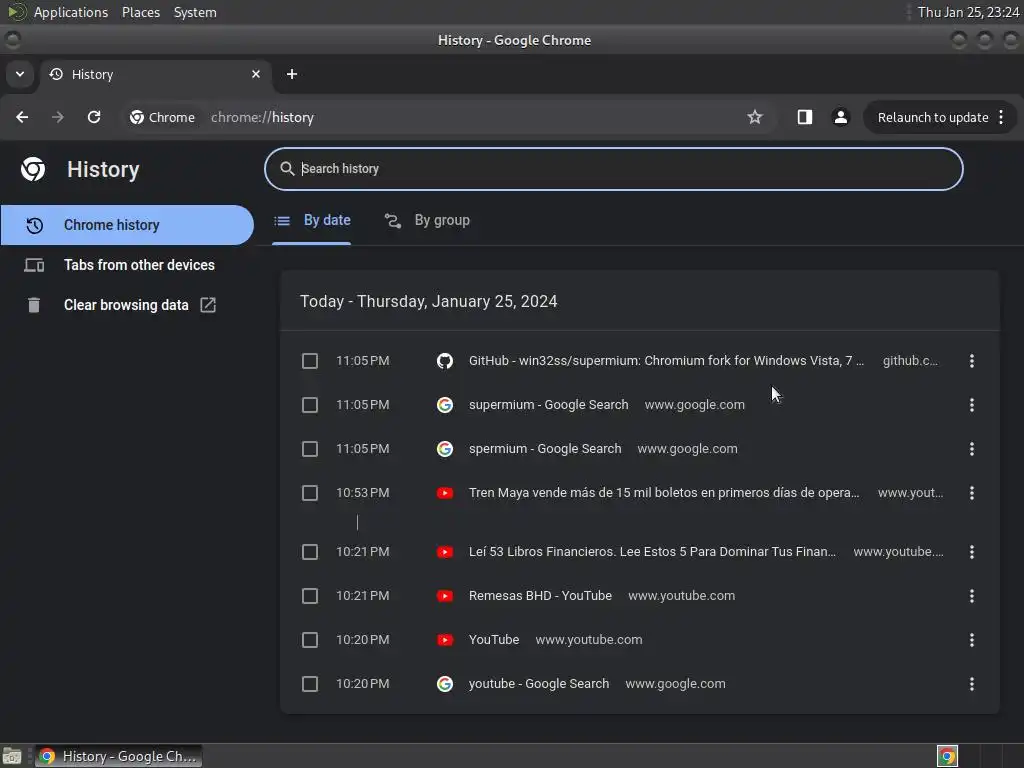Open more actions for the 10:20 PM YouTube entry
This screenshot has height=768, width=1024.
(972, 640)
